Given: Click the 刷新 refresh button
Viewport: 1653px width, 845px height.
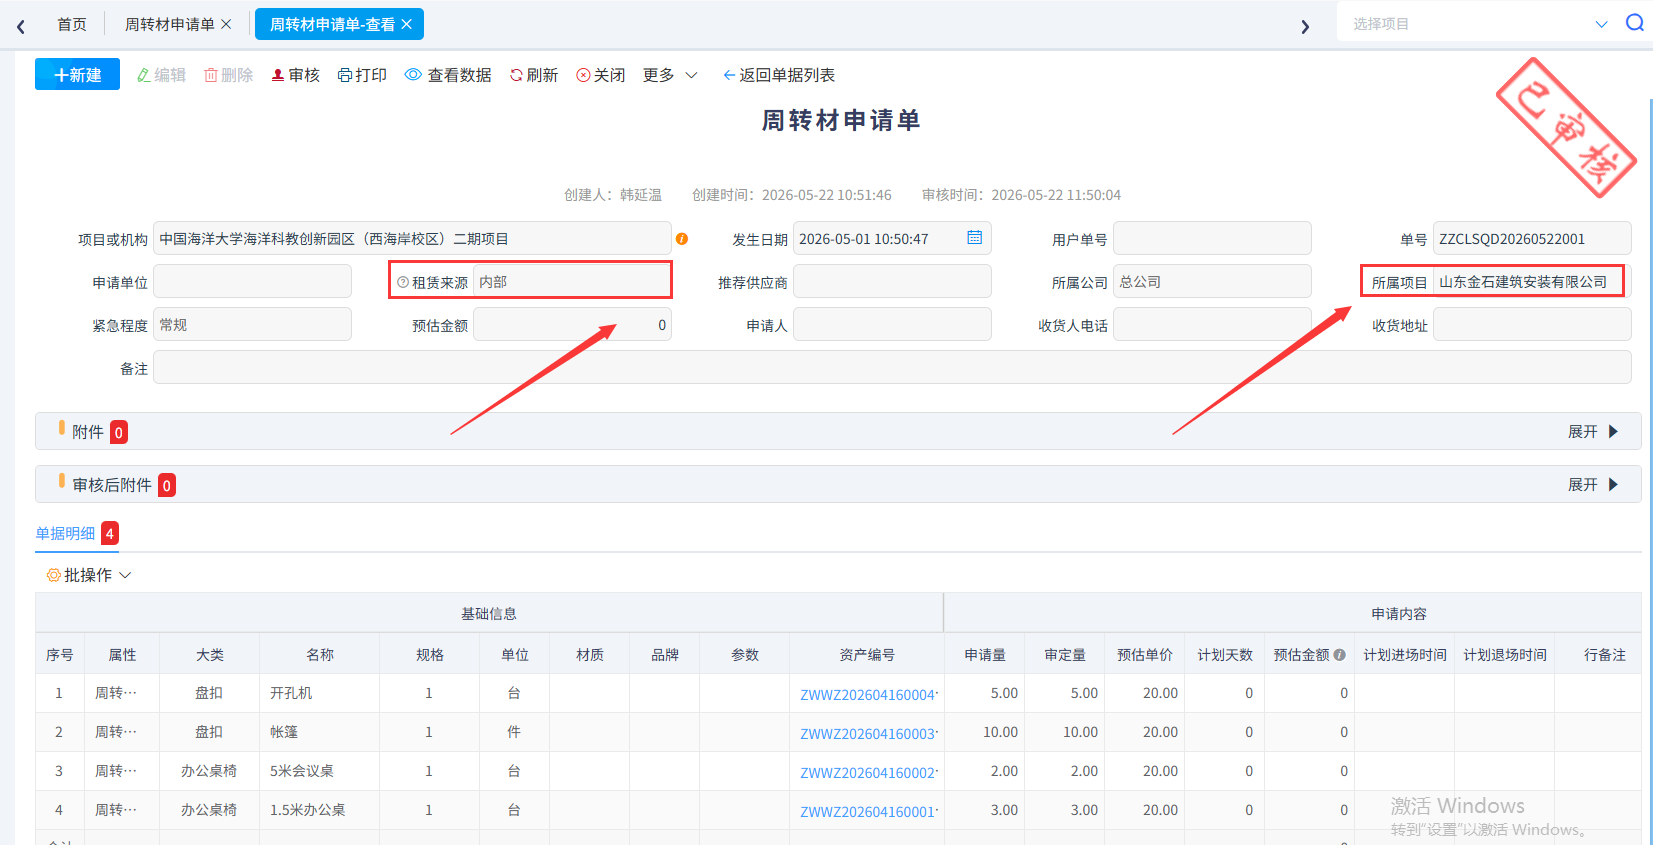Looking at the screenshot, I should (534, 75).
